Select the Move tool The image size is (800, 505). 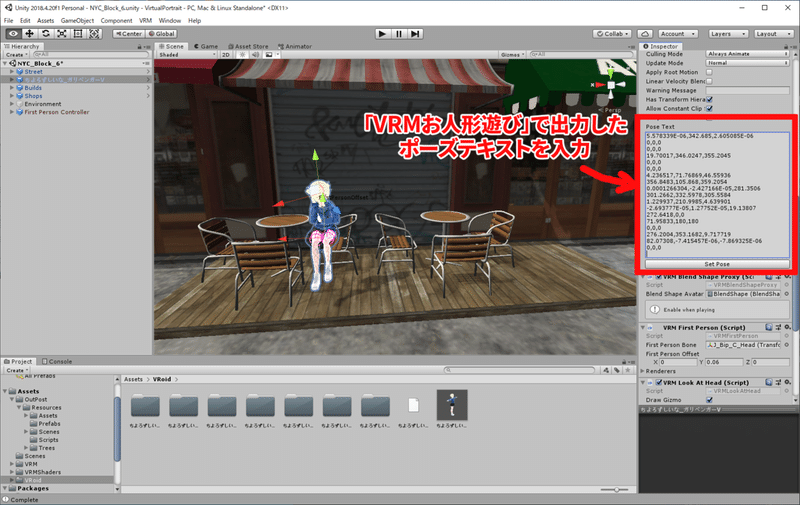click(30, 34)
